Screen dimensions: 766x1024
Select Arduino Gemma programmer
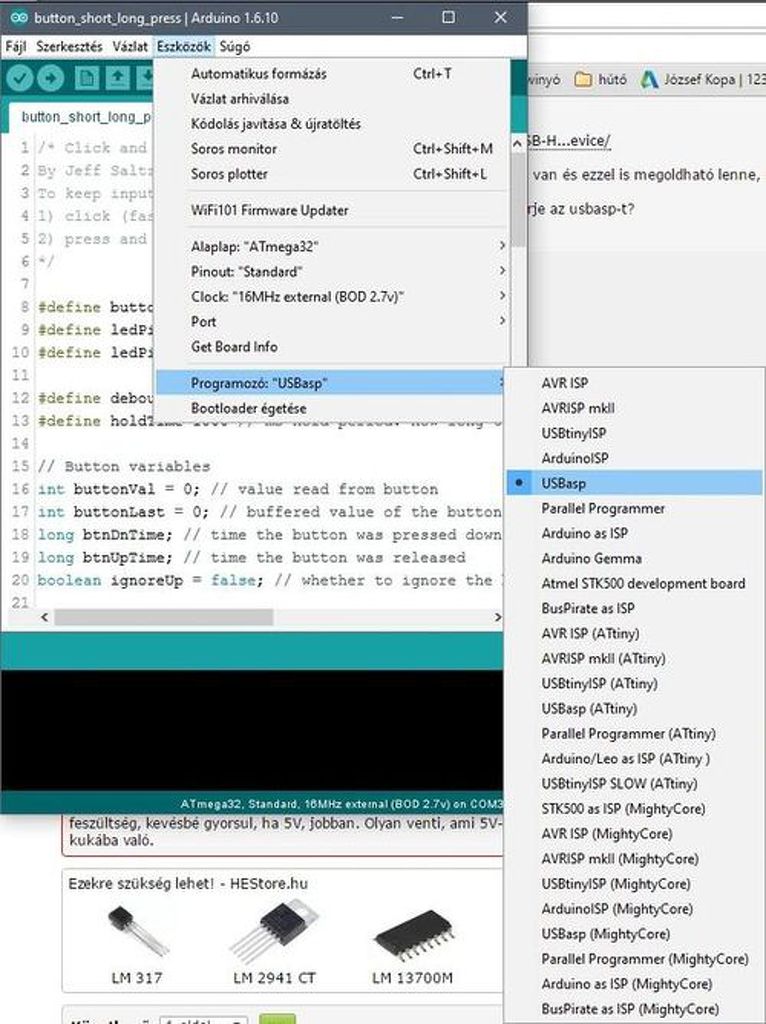633,558
